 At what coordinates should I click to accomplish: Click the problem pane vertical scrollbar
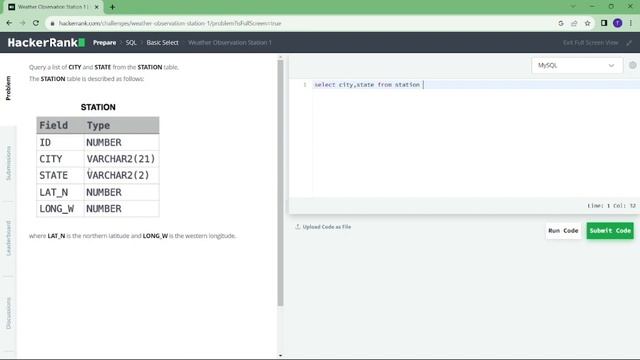coord(280,183)
